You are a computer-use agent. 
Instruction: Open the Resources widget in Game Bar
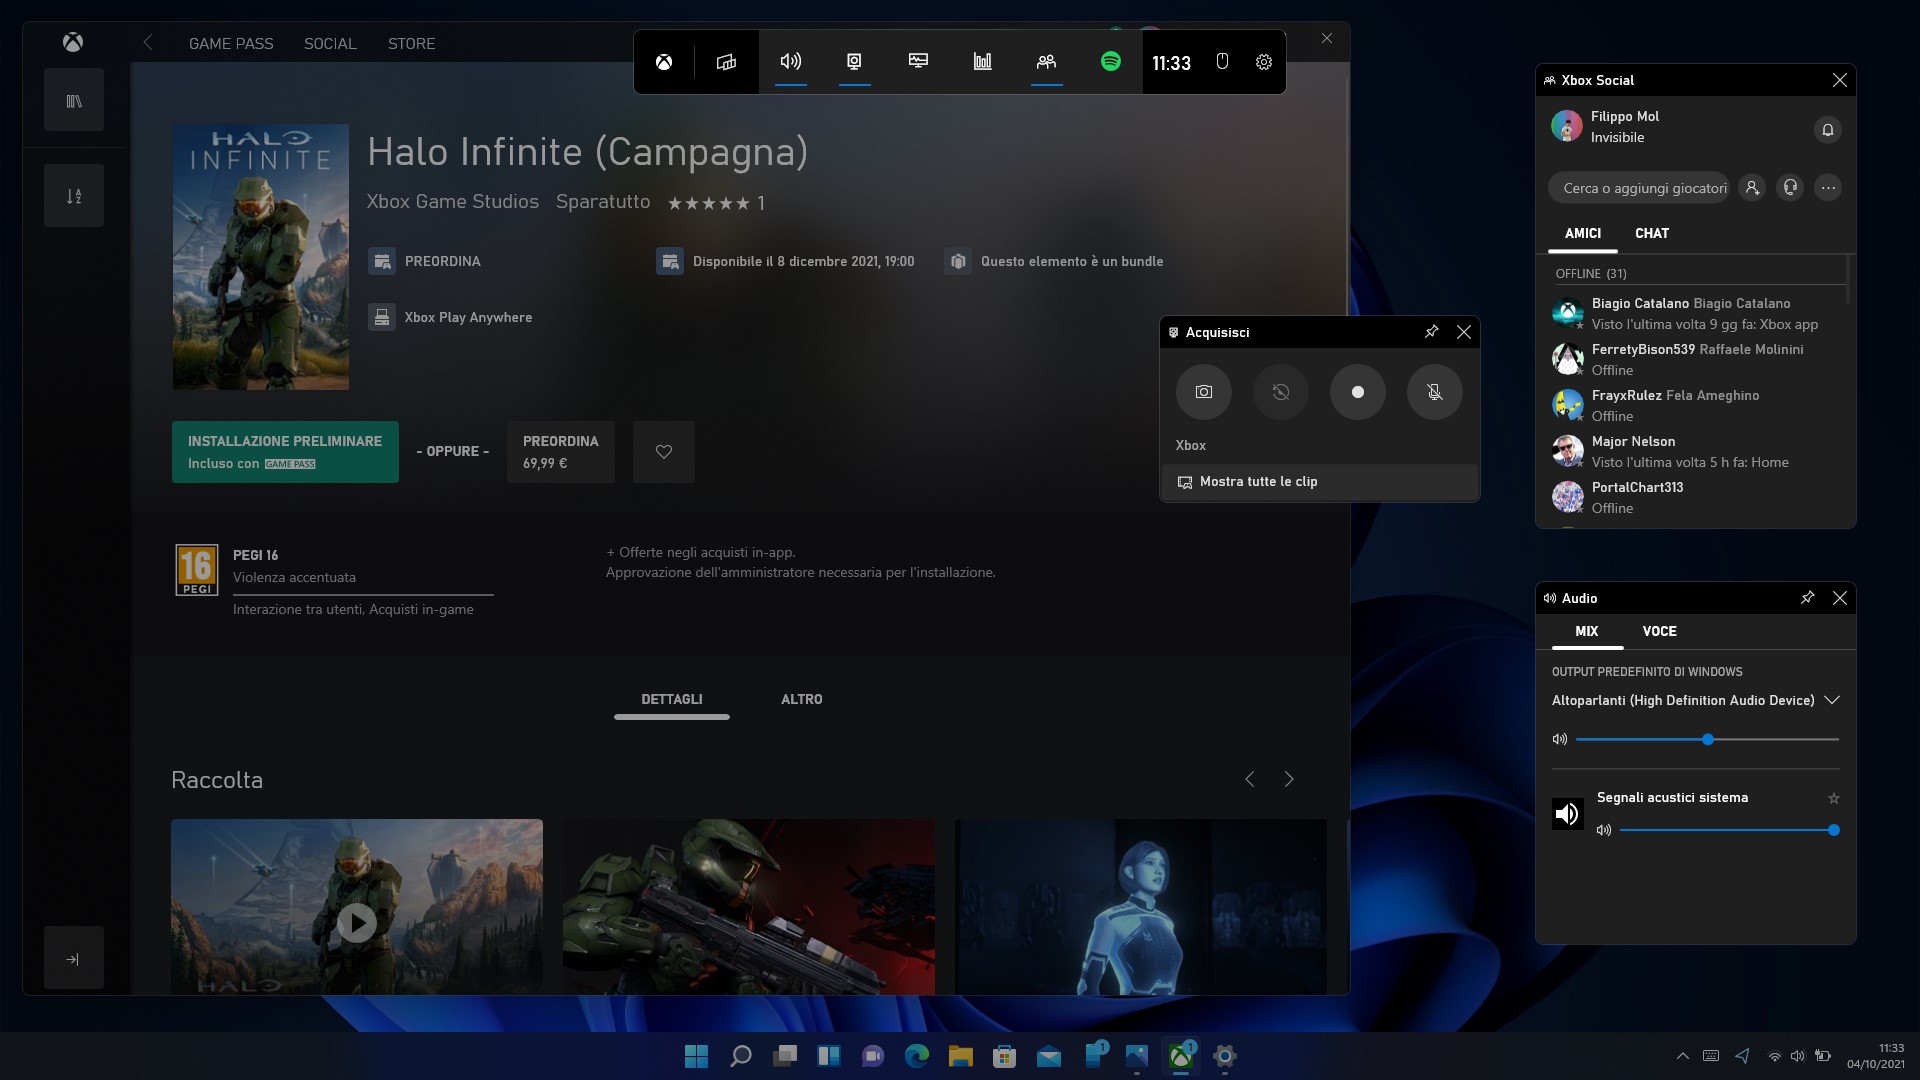(x=982, y=62)
